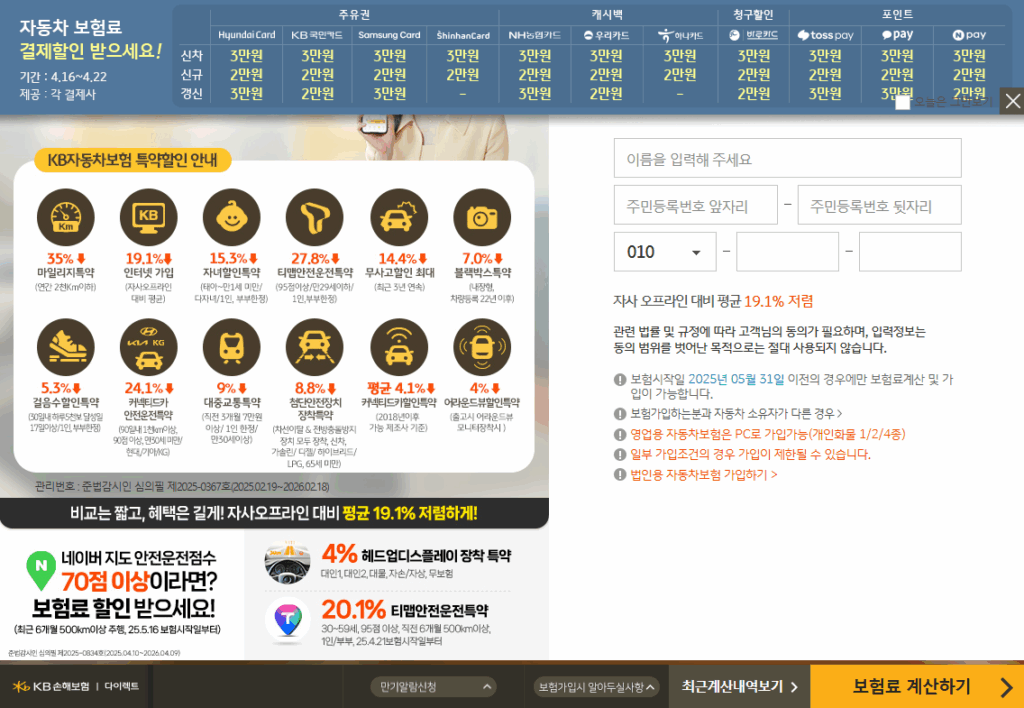Click the ShinhanCard column header
This screenshot has height=708, width=1024.
point(463,35)
